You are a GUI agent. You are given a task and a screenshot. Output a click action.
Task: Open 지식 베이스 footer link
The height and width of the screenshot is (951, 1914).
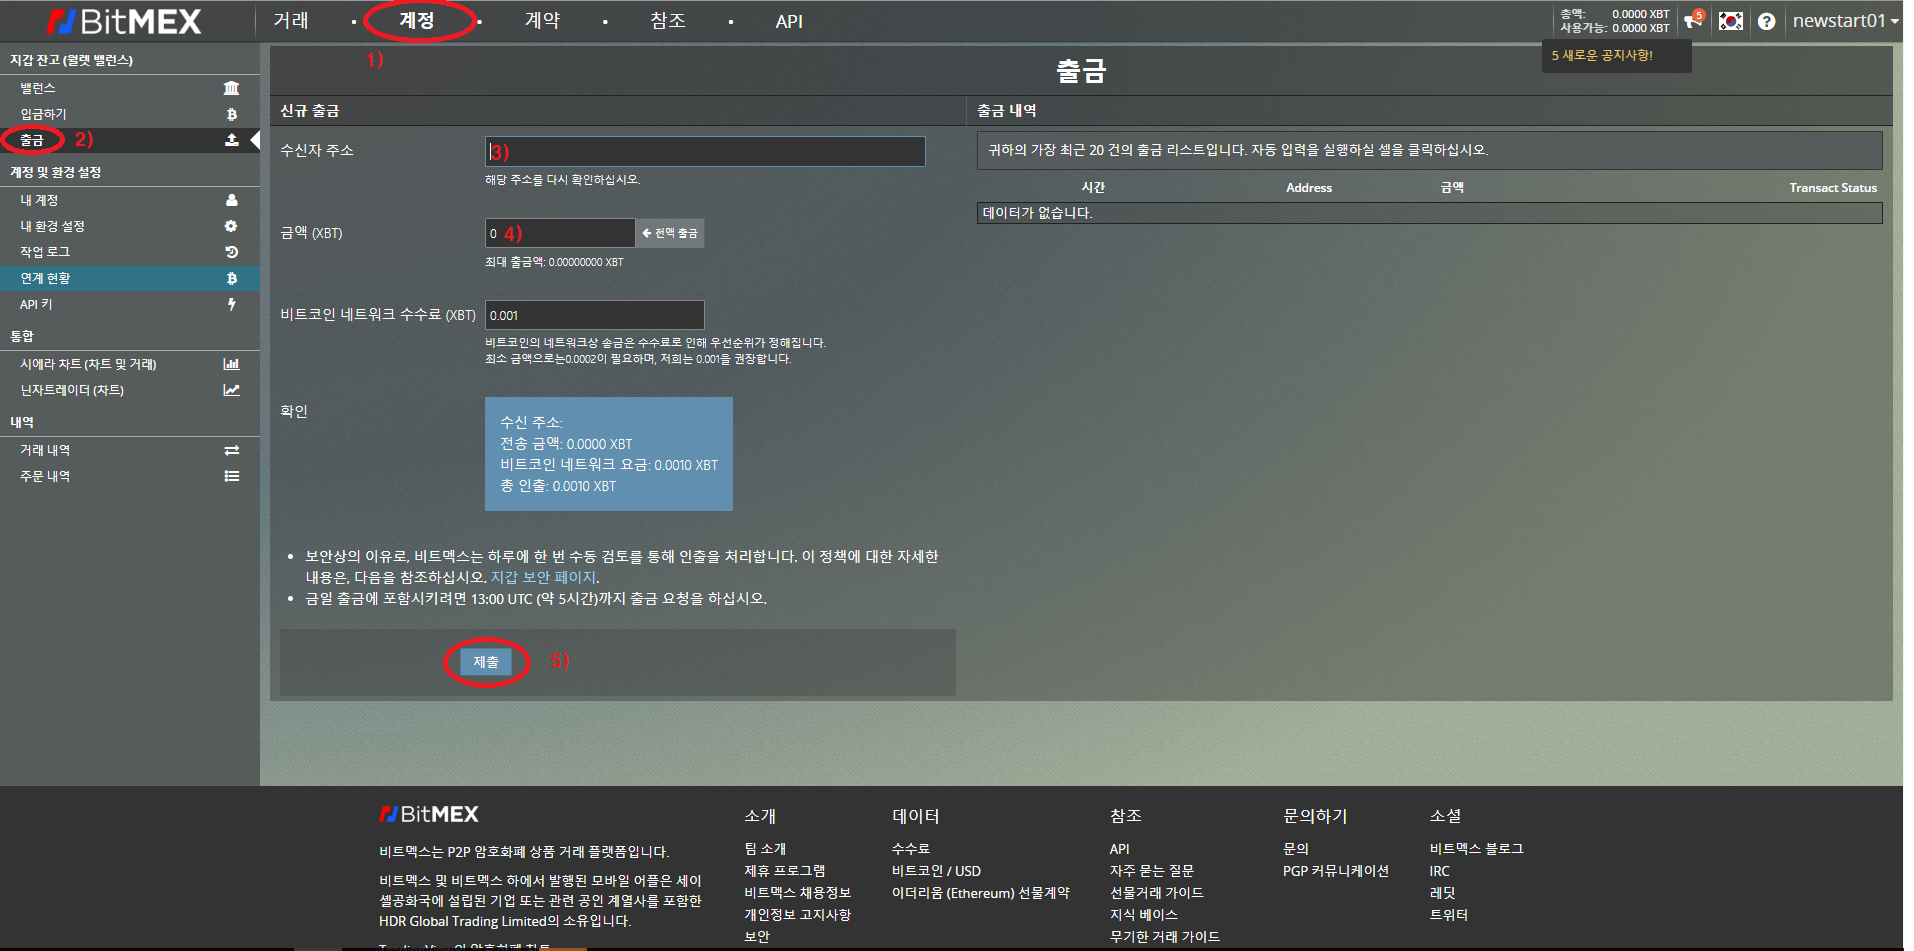pyautogui.click(x=1144, y=915)
